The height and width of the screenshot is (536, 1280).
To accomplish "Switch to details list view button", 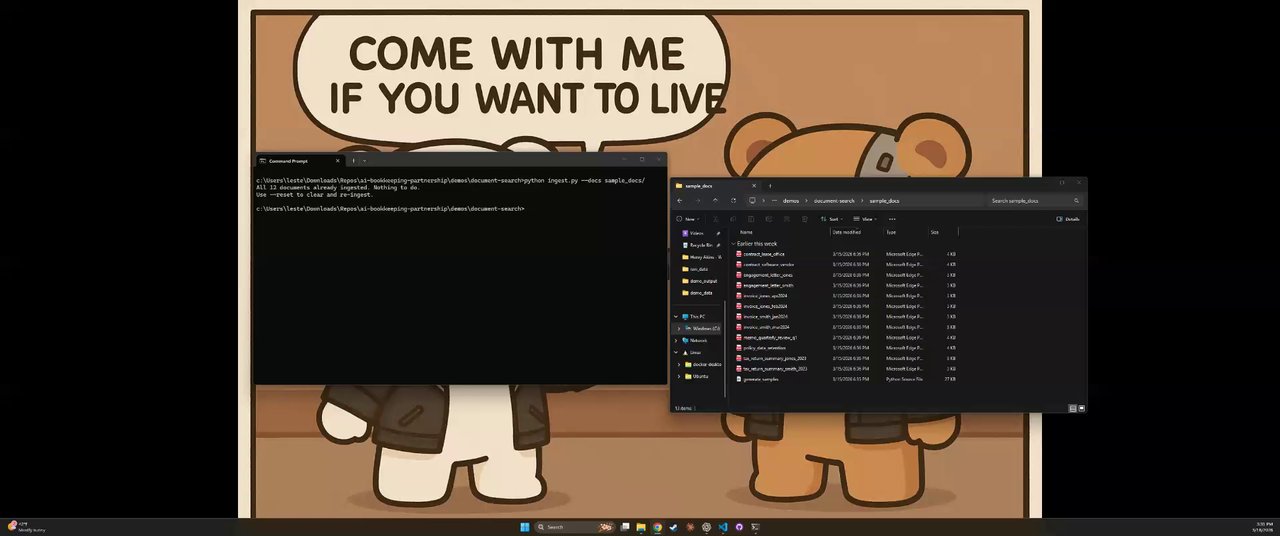I will tap(1073, 408).
